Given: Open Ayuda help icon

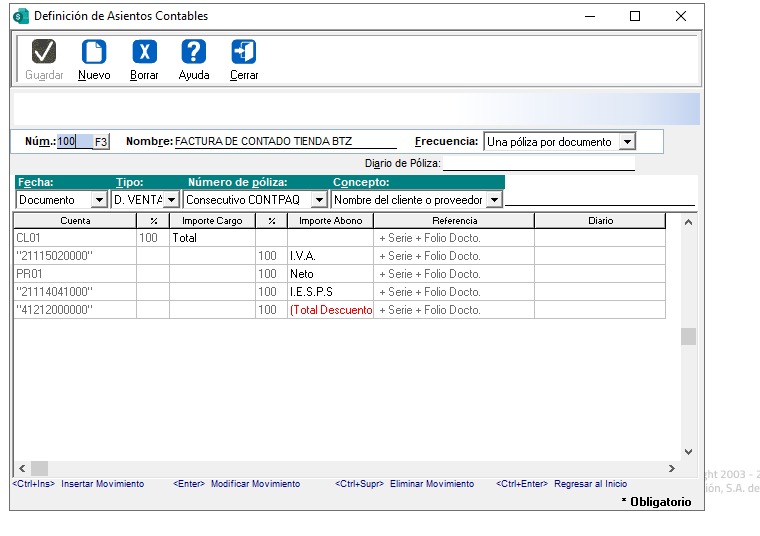Looking at the screenshot, I should pyautogui.click(x=193, y=52).
